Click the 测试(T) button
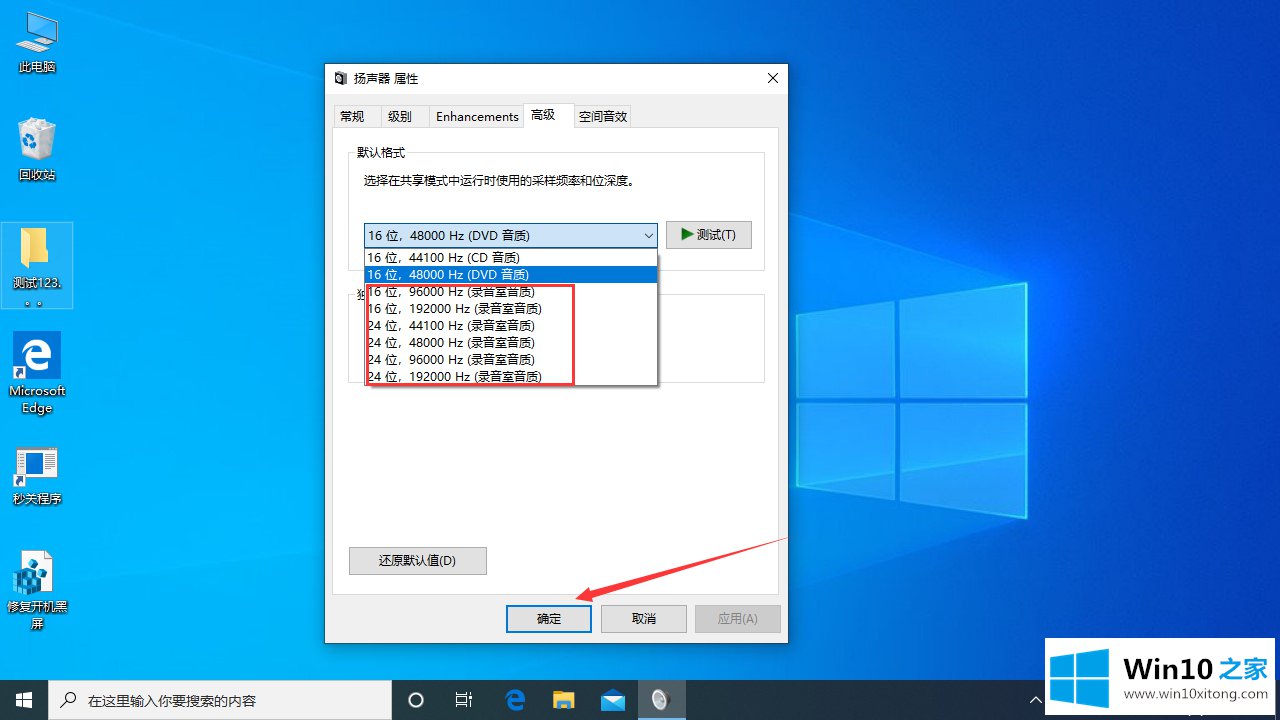The image size is (1280, 720). coord(709,235)
